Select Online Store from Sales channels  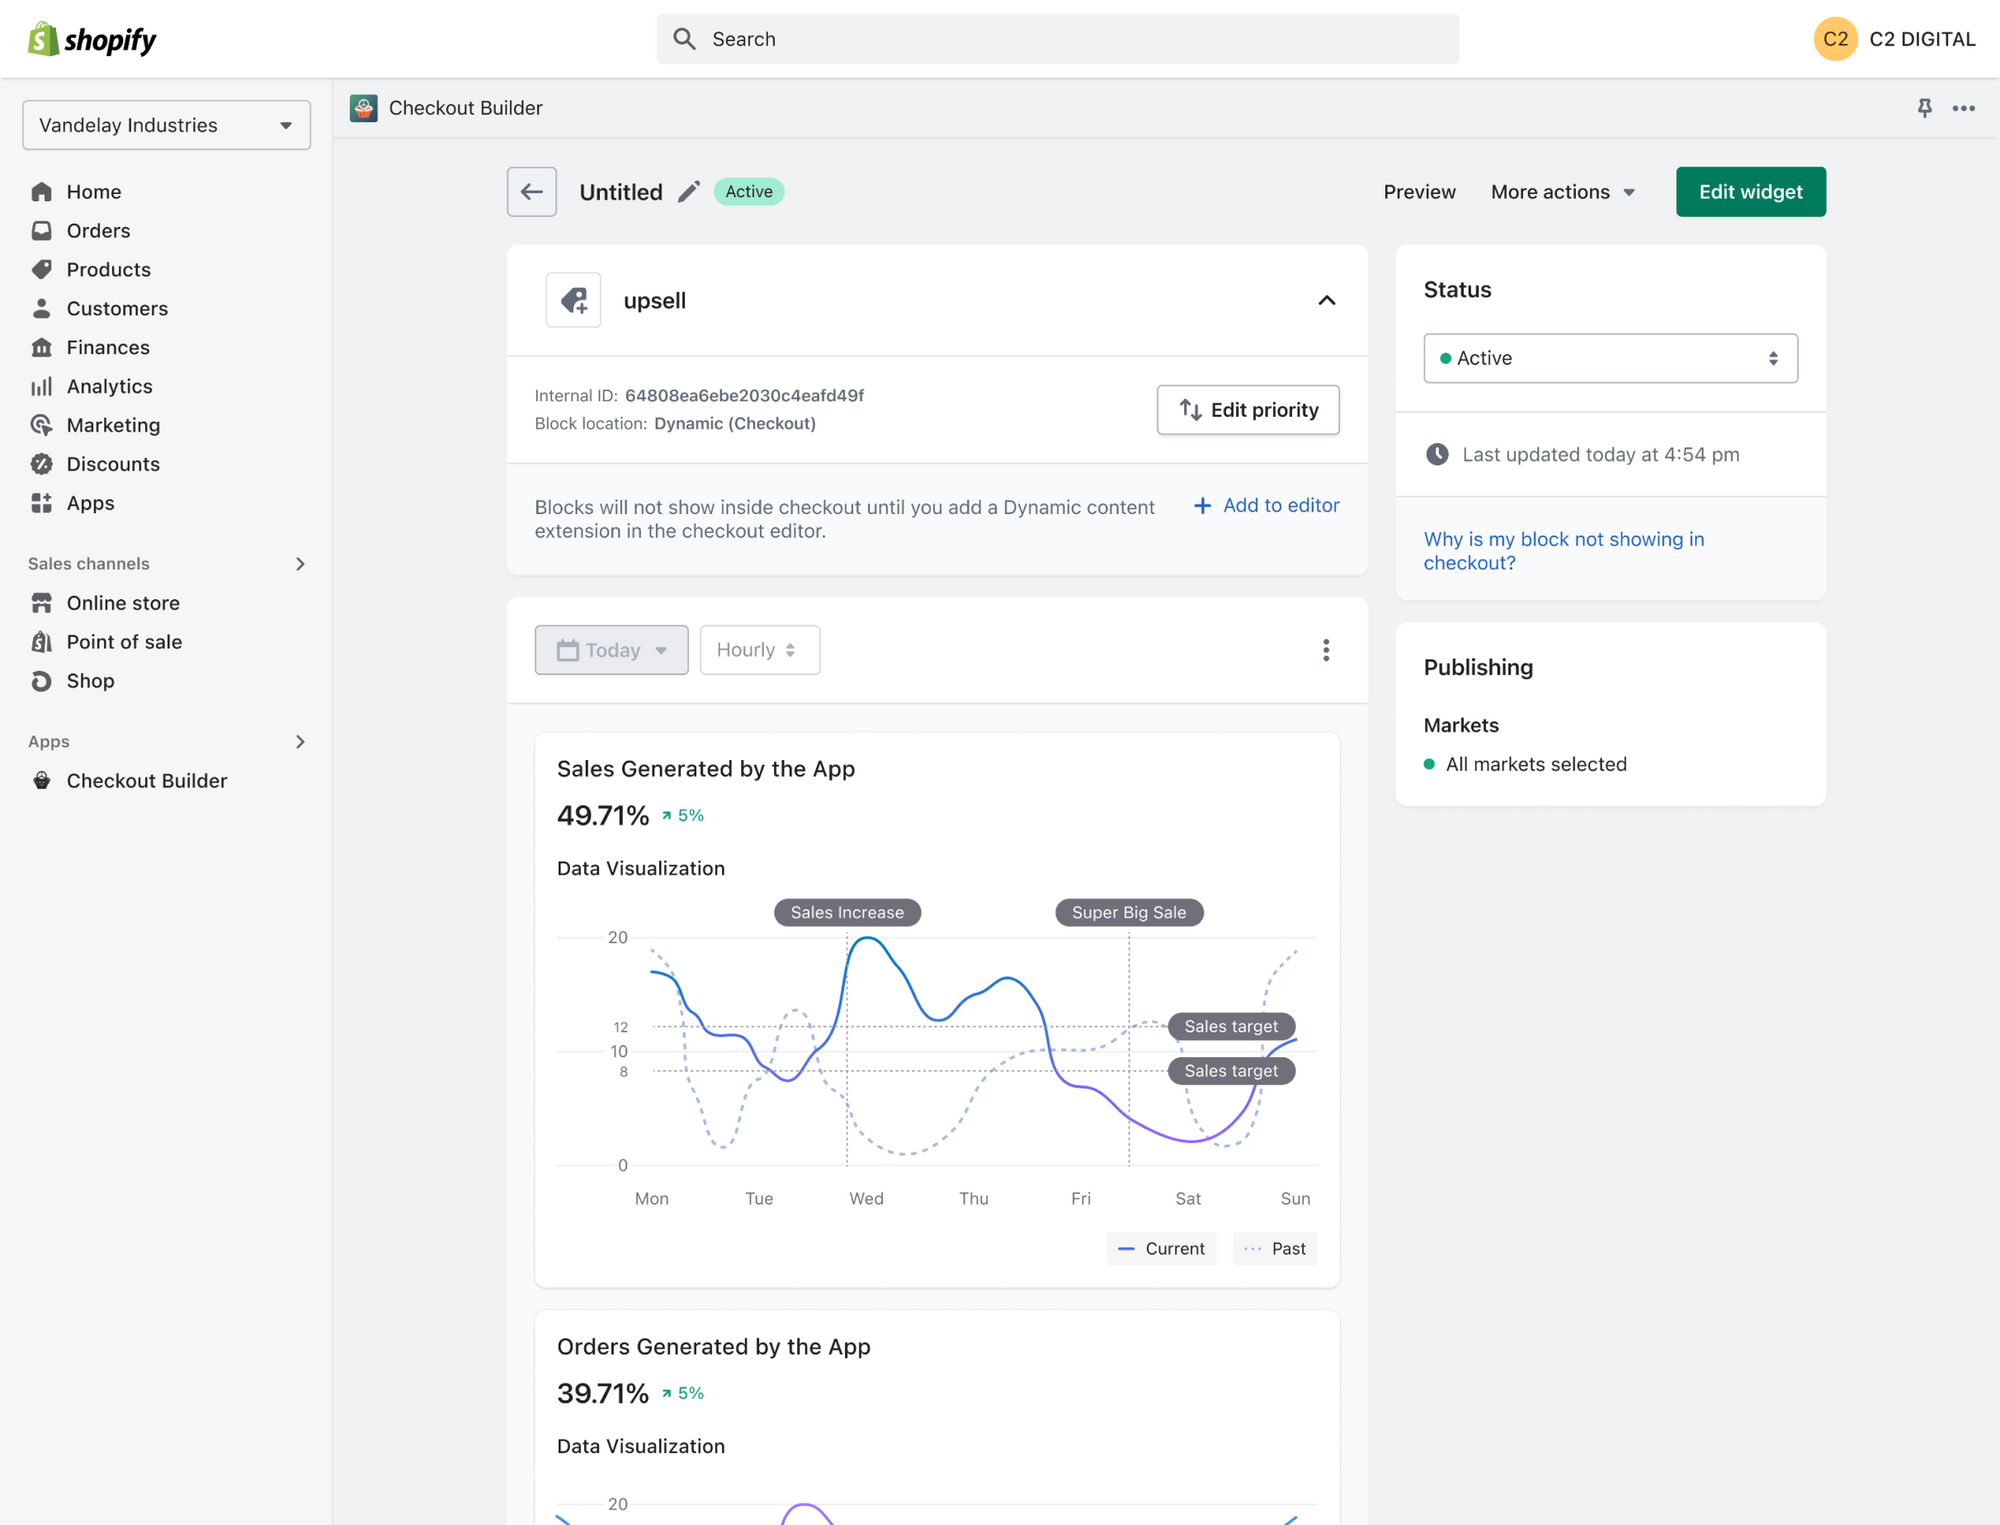click(122, 602)
